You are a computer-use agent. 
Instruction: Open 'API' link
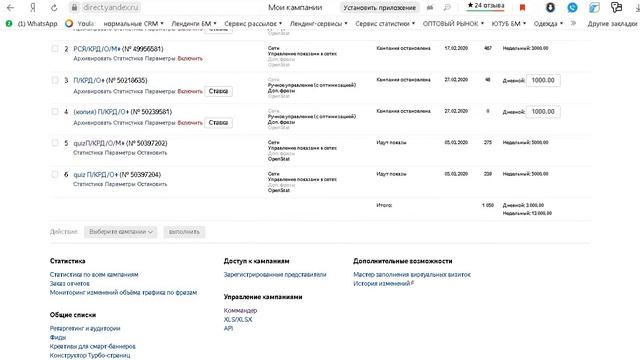[228, 328]
